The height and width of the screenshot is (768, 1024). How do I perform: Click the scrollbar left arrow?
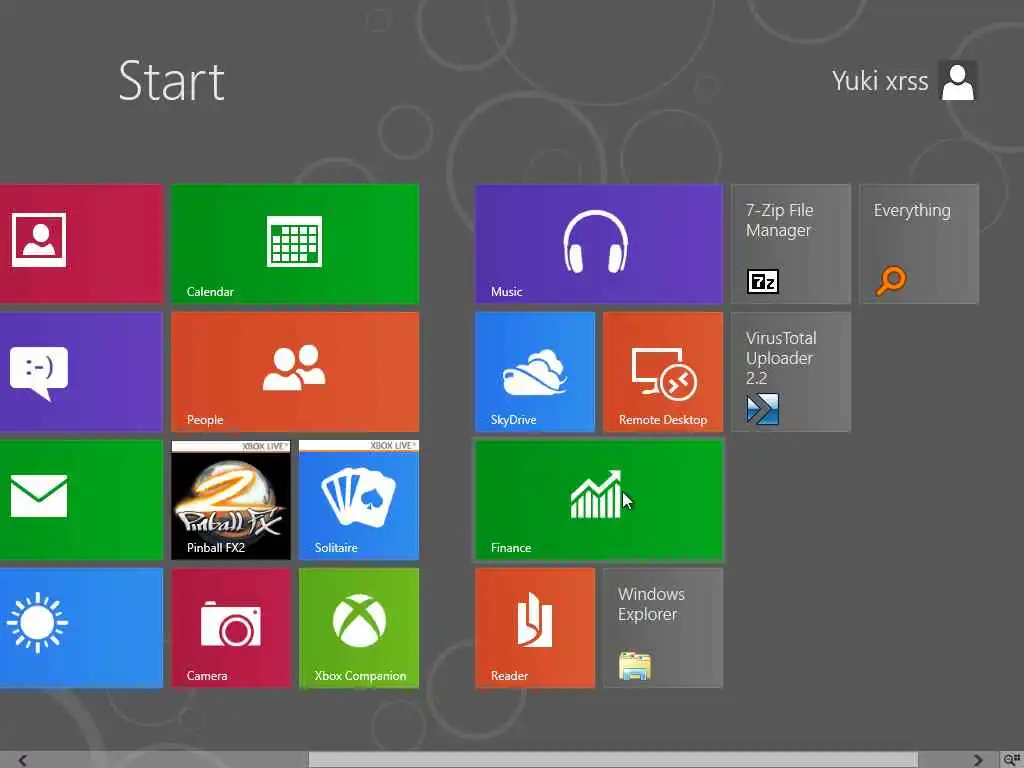coord(23,760)
